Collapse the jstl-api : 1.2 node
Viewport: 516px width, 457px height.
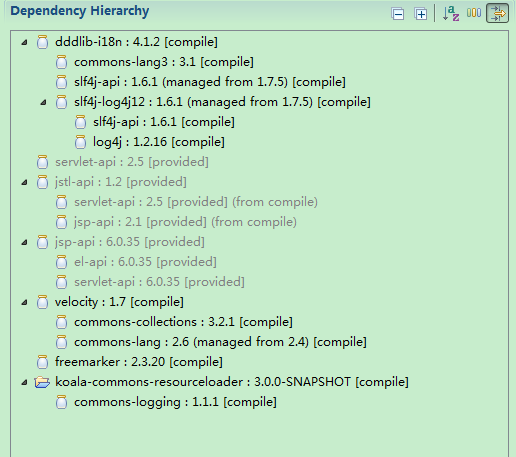(x=24, y=182)
